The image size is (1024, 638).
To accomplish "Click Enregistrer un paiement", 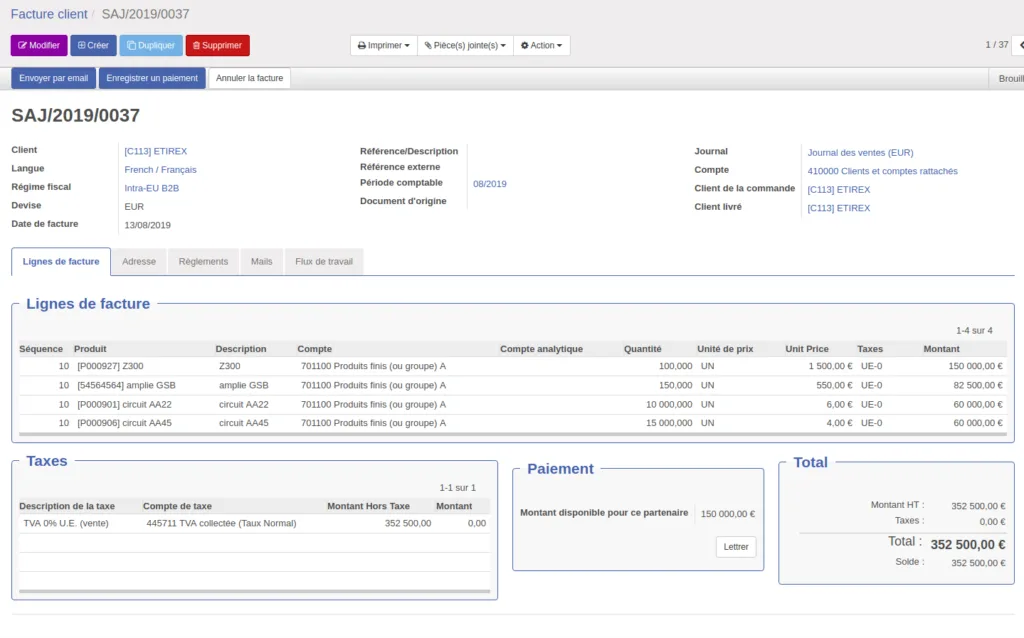I will [x=152, y=78].
